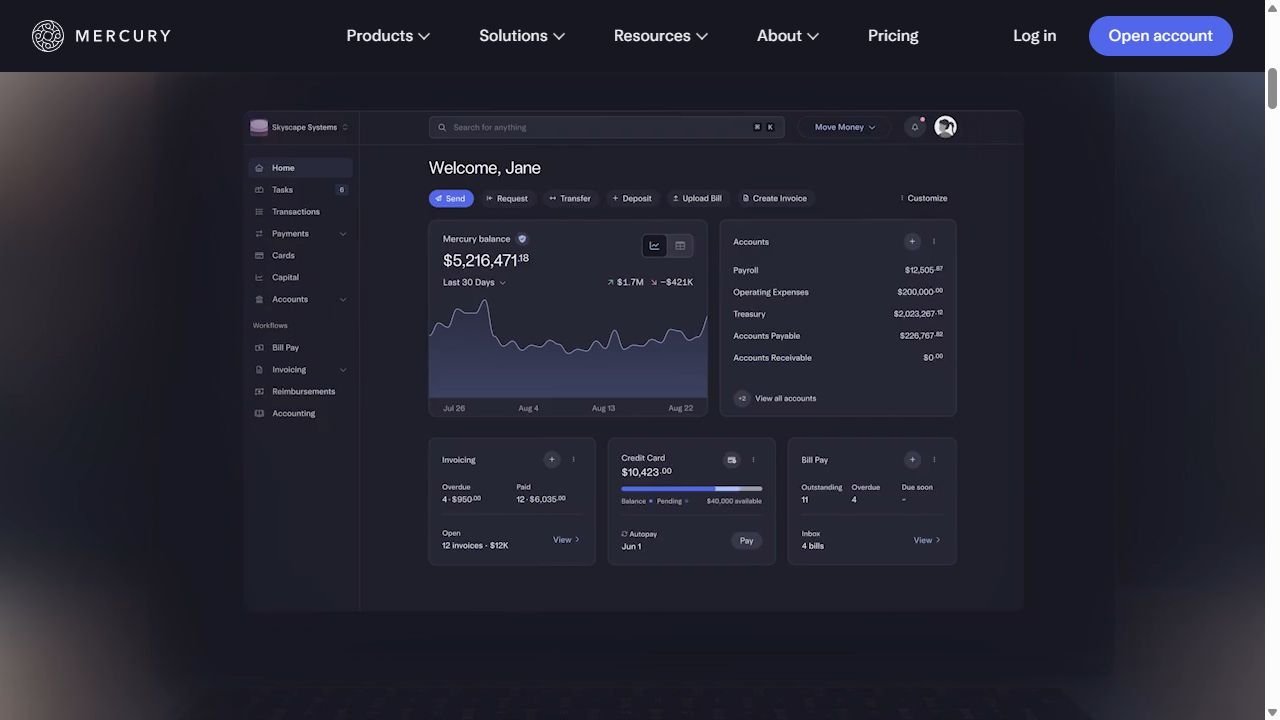Open the Customize option for the dashboard

pyautogui.click(x=923, y=198)
